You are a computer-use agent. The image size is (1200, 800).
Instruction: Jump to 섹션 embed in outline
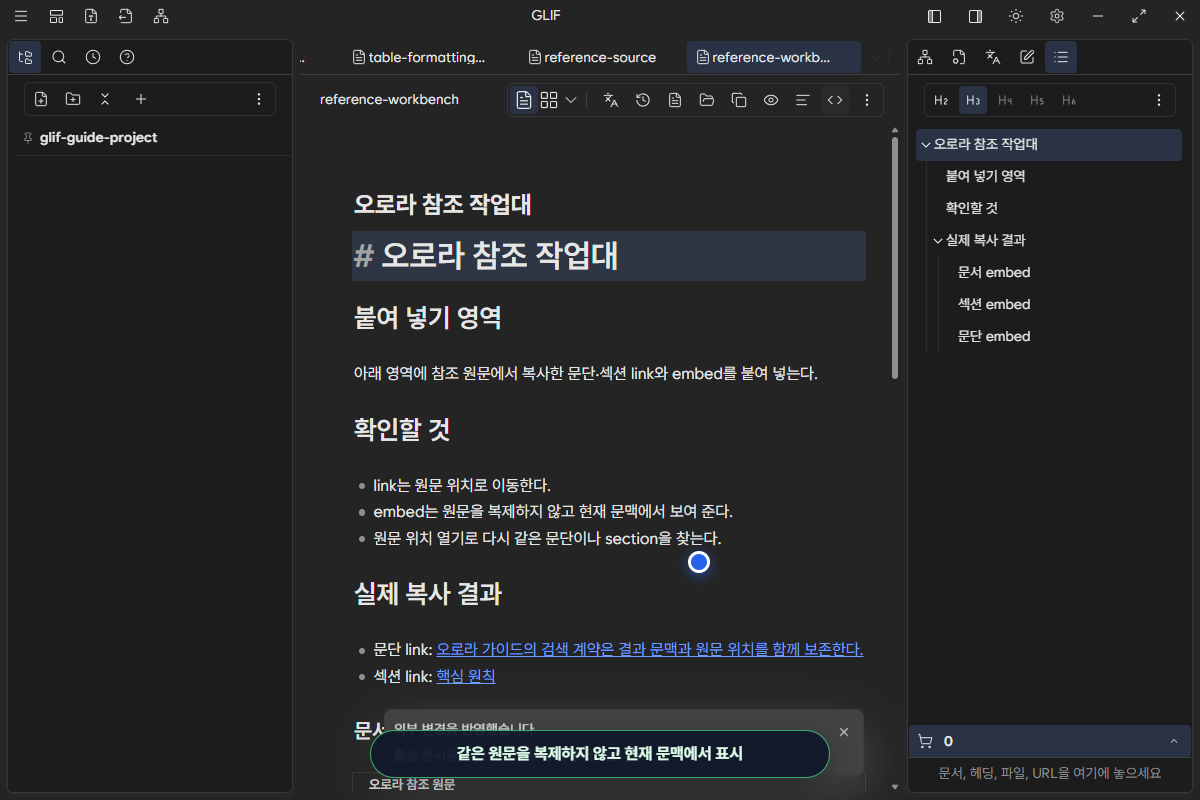[993, 304]
